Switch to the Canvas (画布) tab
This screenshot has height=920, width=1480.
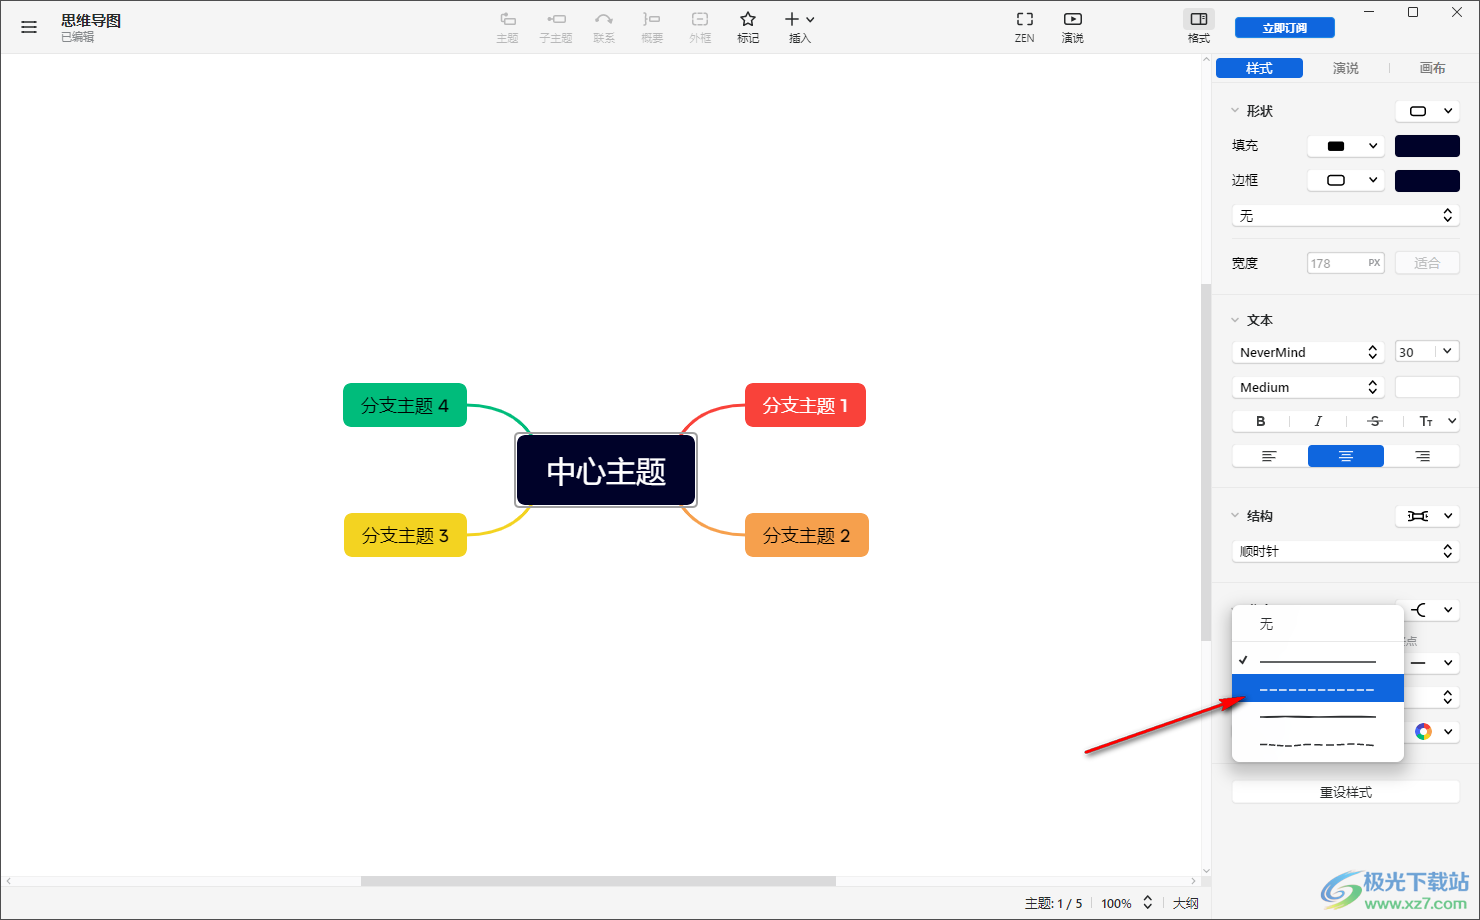point(1433,68)
